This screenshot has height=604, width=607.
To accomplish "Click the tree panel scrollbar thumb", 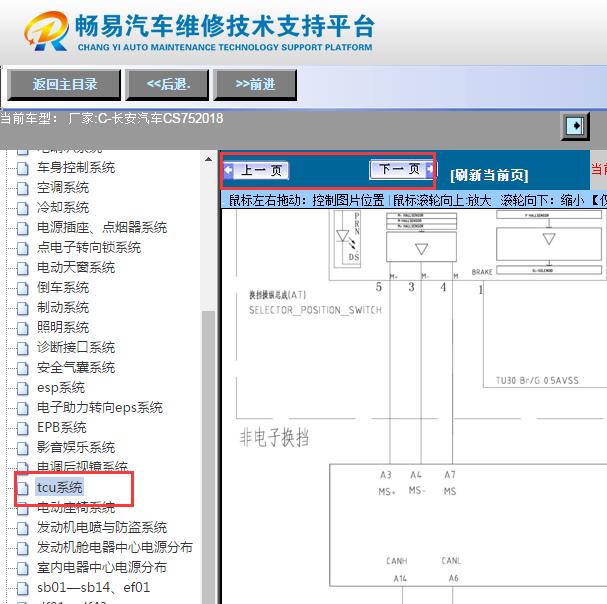I will 208,457.
